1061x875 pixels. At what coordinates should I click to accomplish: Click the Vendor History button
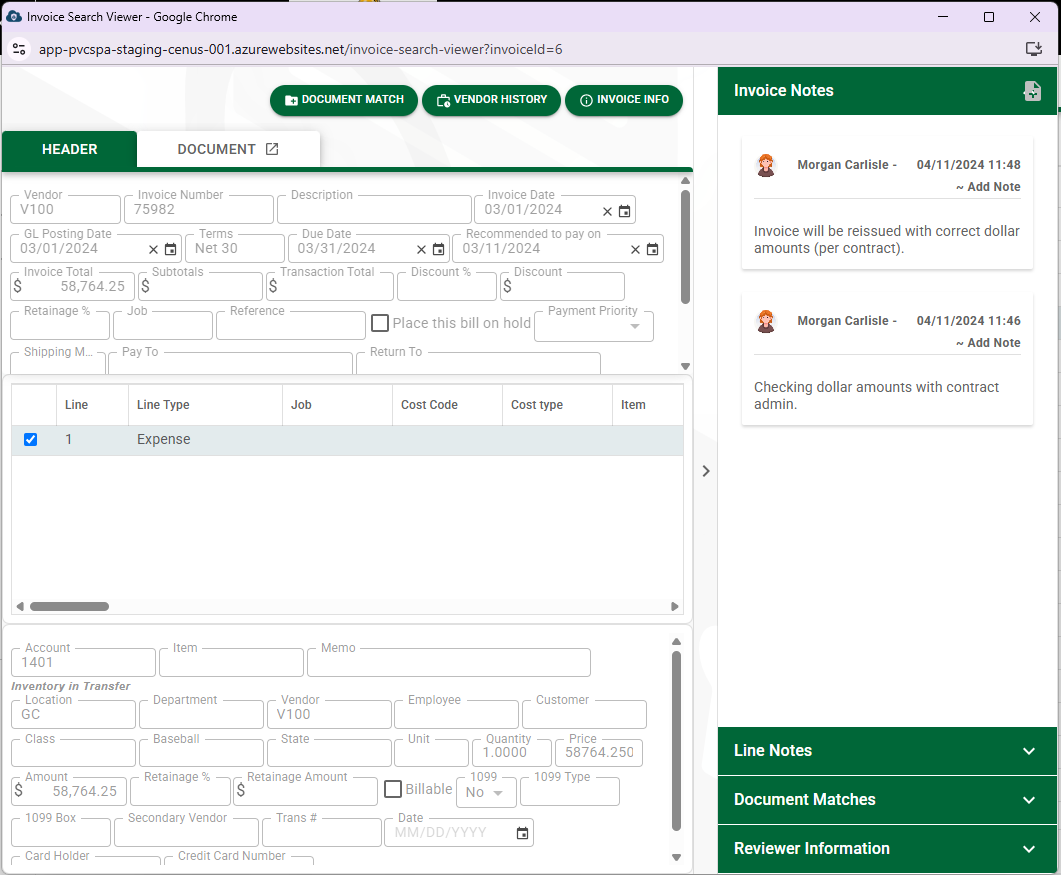[490, 100]
